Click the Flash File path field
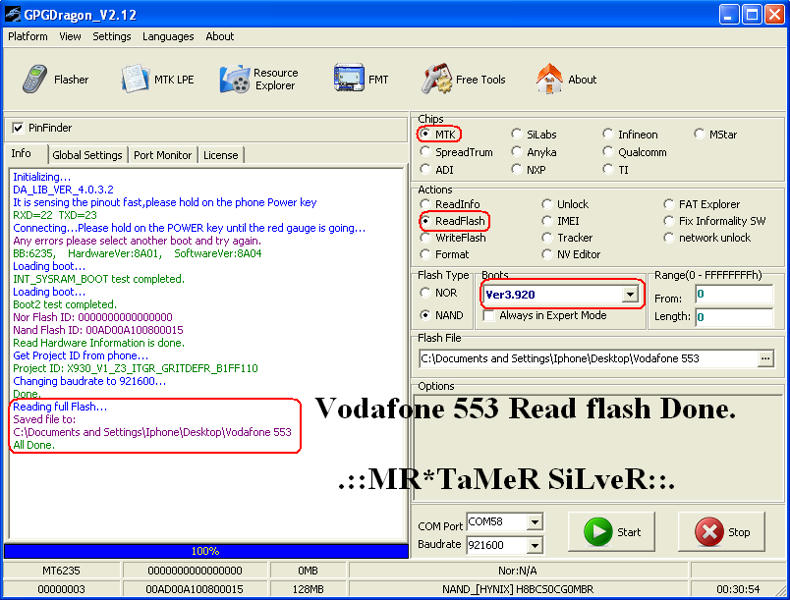The image size is (790, 600). (x=588, y=359)
